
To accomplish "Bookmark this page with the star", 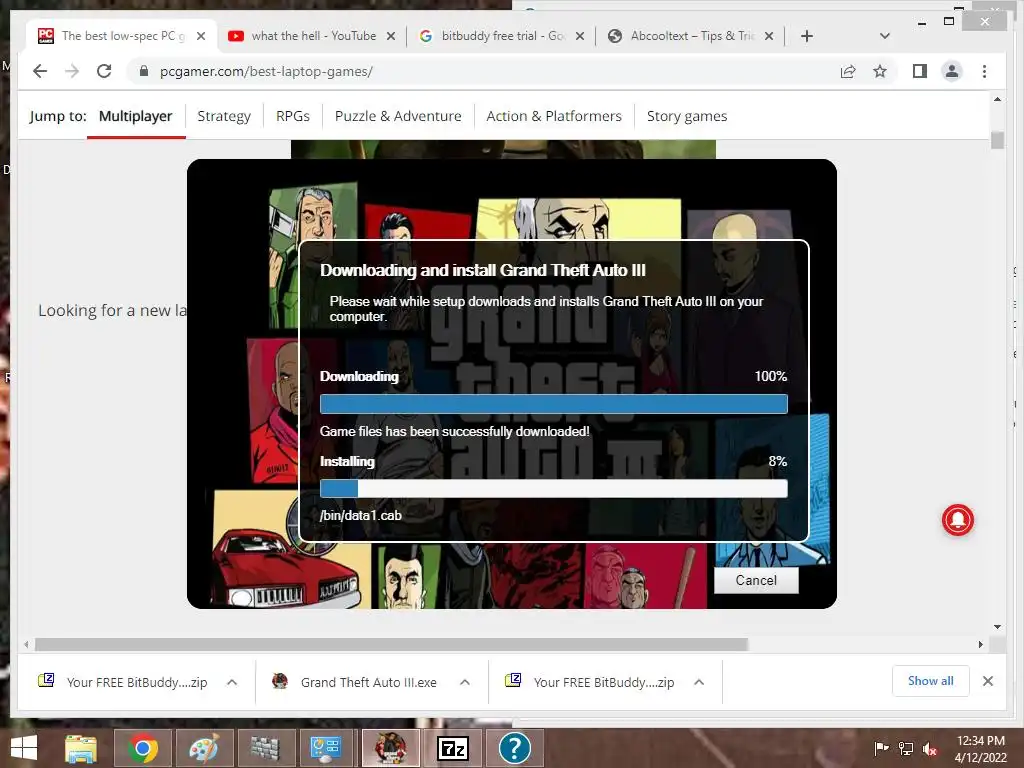I will coord(880,71).
